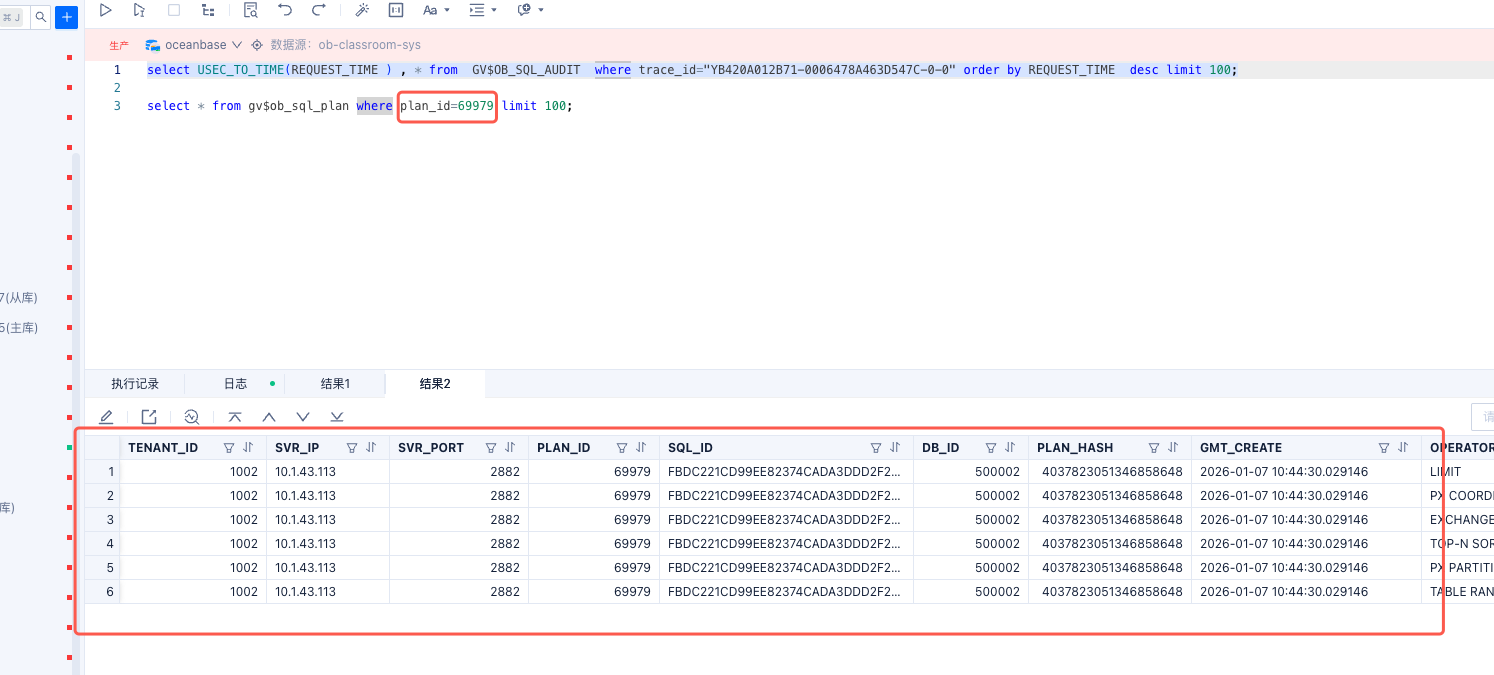Click the edit pencil icon above results

tap(106, 417)
